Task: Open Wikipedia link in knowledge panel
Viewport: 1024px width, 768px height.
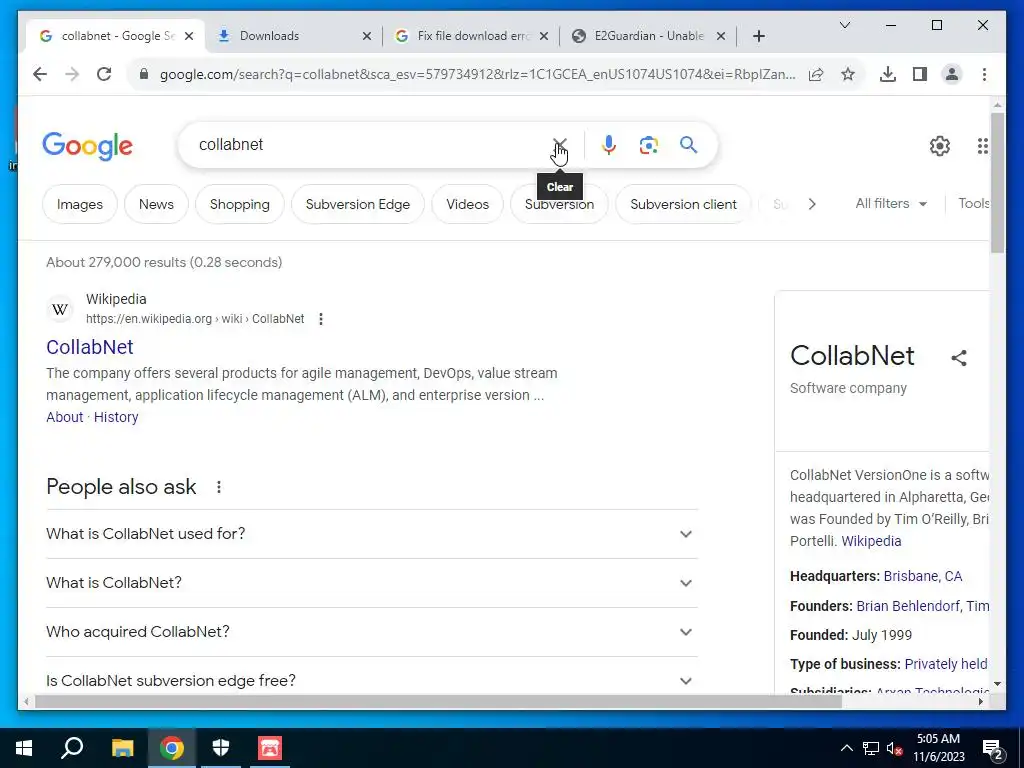Action: pyautogui.click(x=871, y=541)
